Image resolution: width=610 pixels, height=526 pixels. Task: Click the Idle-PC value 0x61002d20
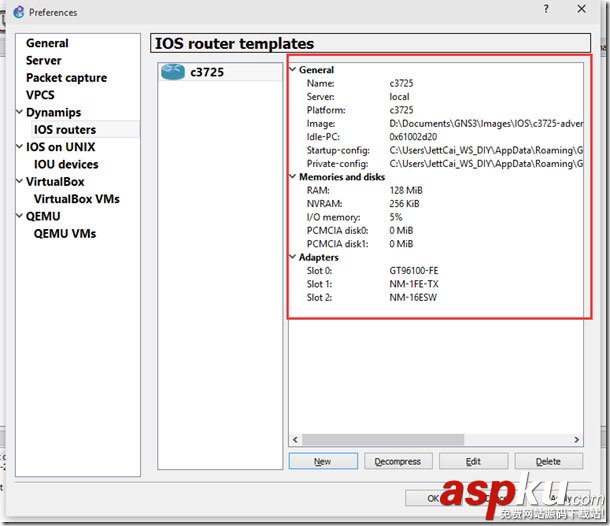click(413, 137)
